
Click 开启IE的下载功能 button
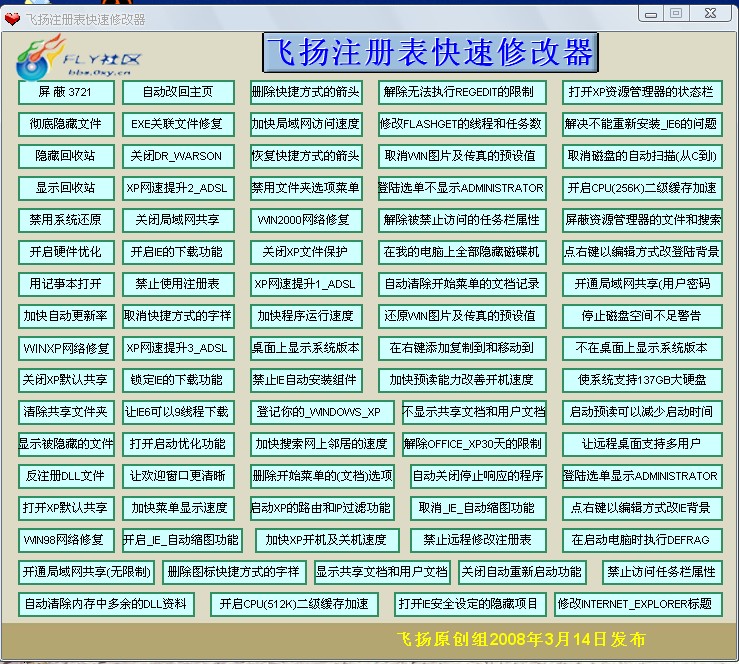tap(178, 253)
